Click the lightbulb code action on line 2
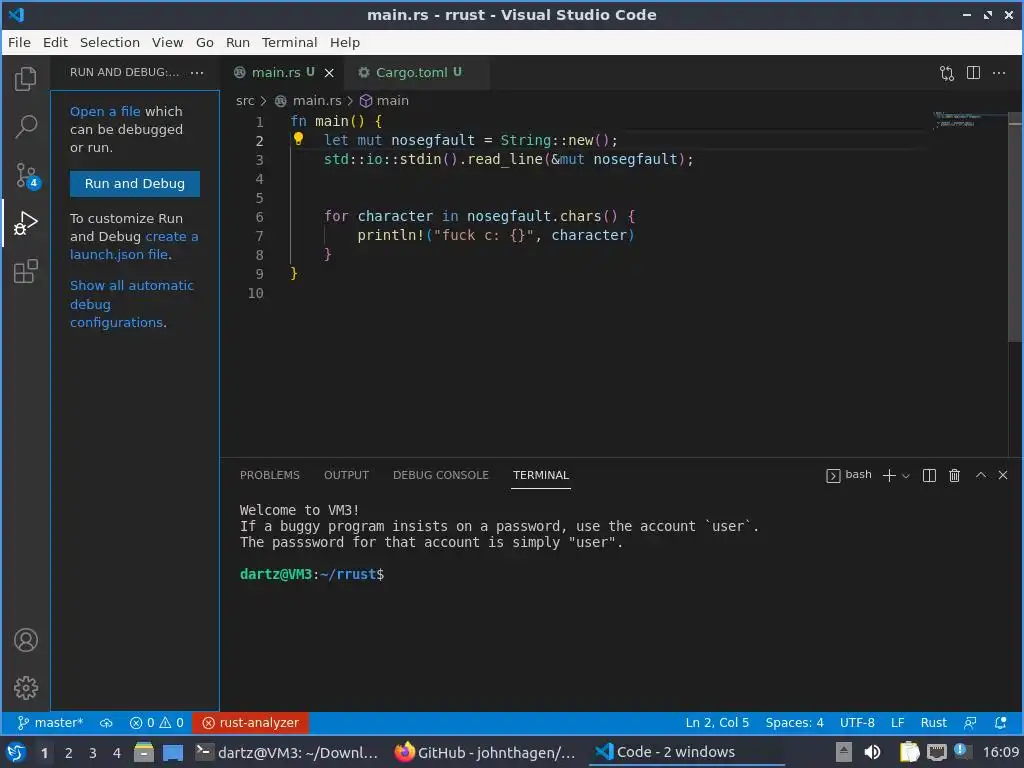 click(x=298, y=138)
